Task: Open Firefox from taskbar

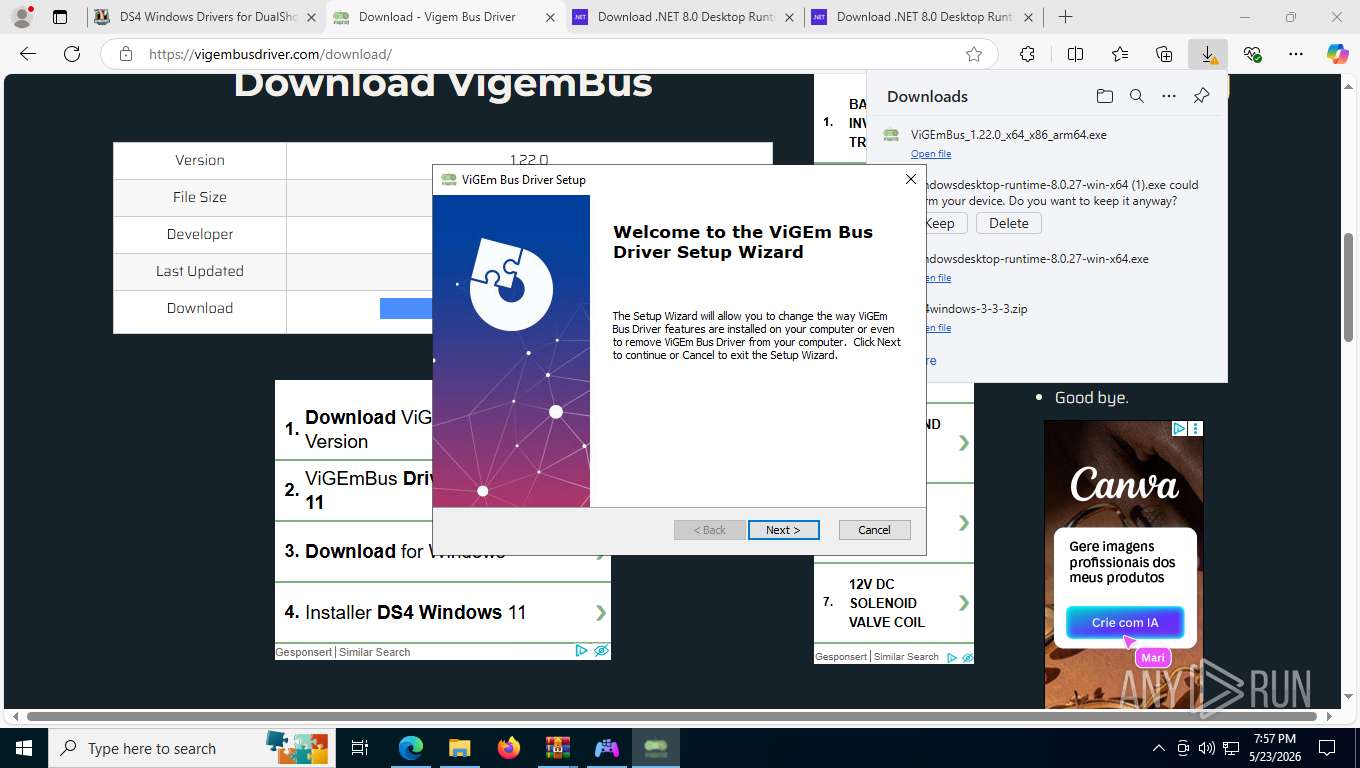Action: point(508,748)
